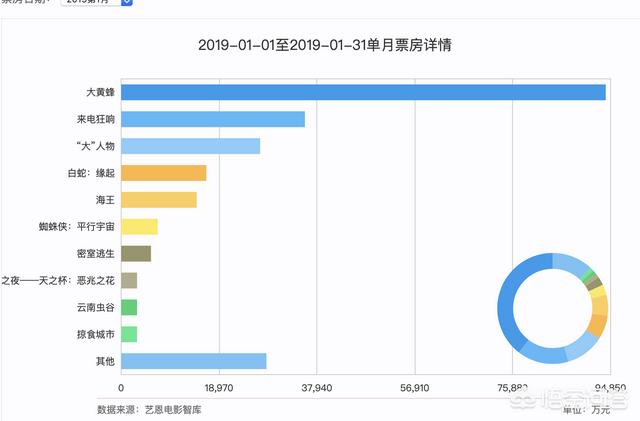Click the 天之杯：恶兆之花 label
Image resolution: width=640 pixels, height=421 pixels.
click(x=58, y=281)
